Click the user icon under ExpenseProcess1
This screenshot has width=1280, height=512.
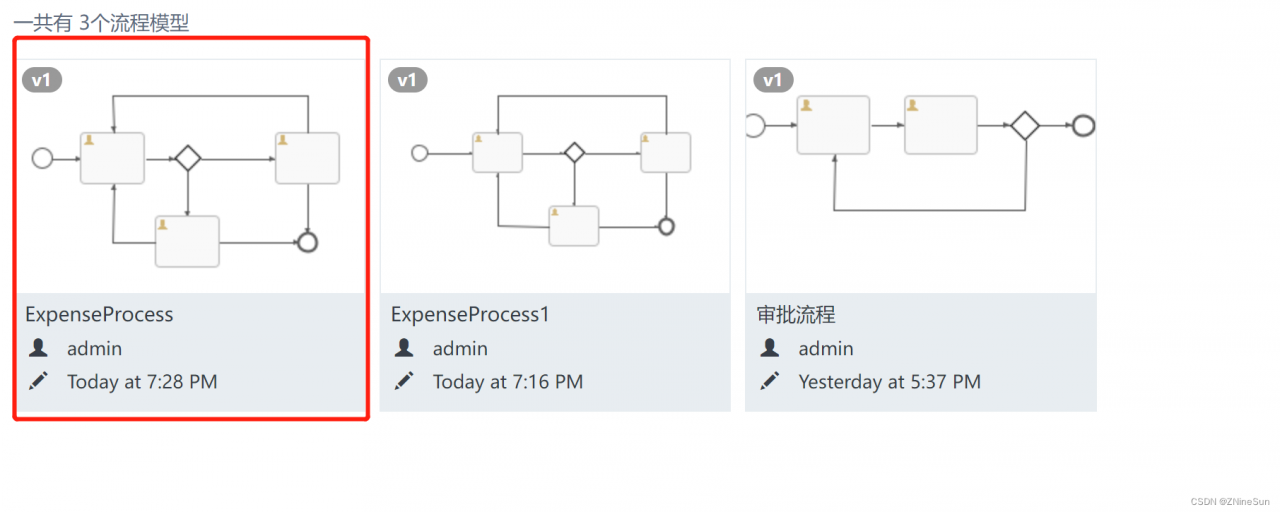[404, 348]
